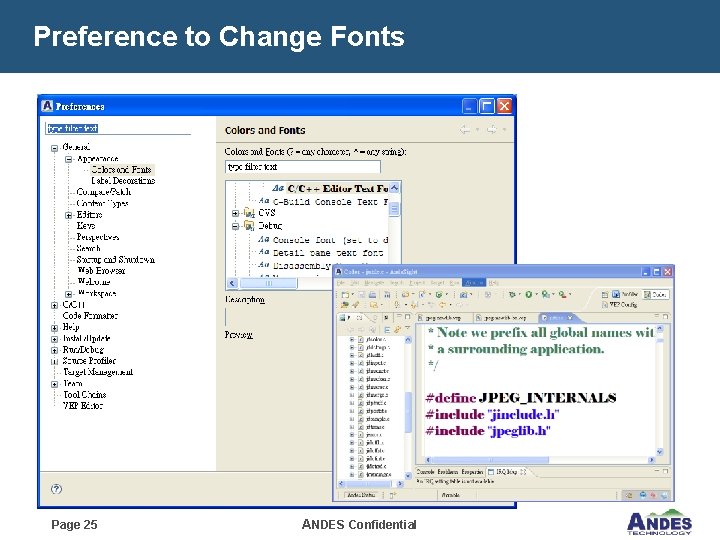
Task: Open the Help menu in AndeSight
Action: [x=494, y=283]
